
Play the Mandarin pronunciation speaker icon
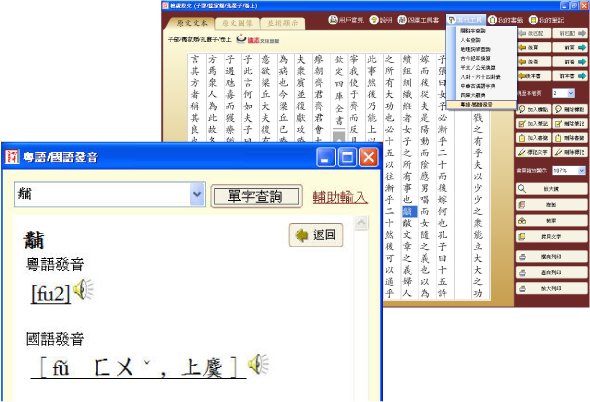pos(258,364)
